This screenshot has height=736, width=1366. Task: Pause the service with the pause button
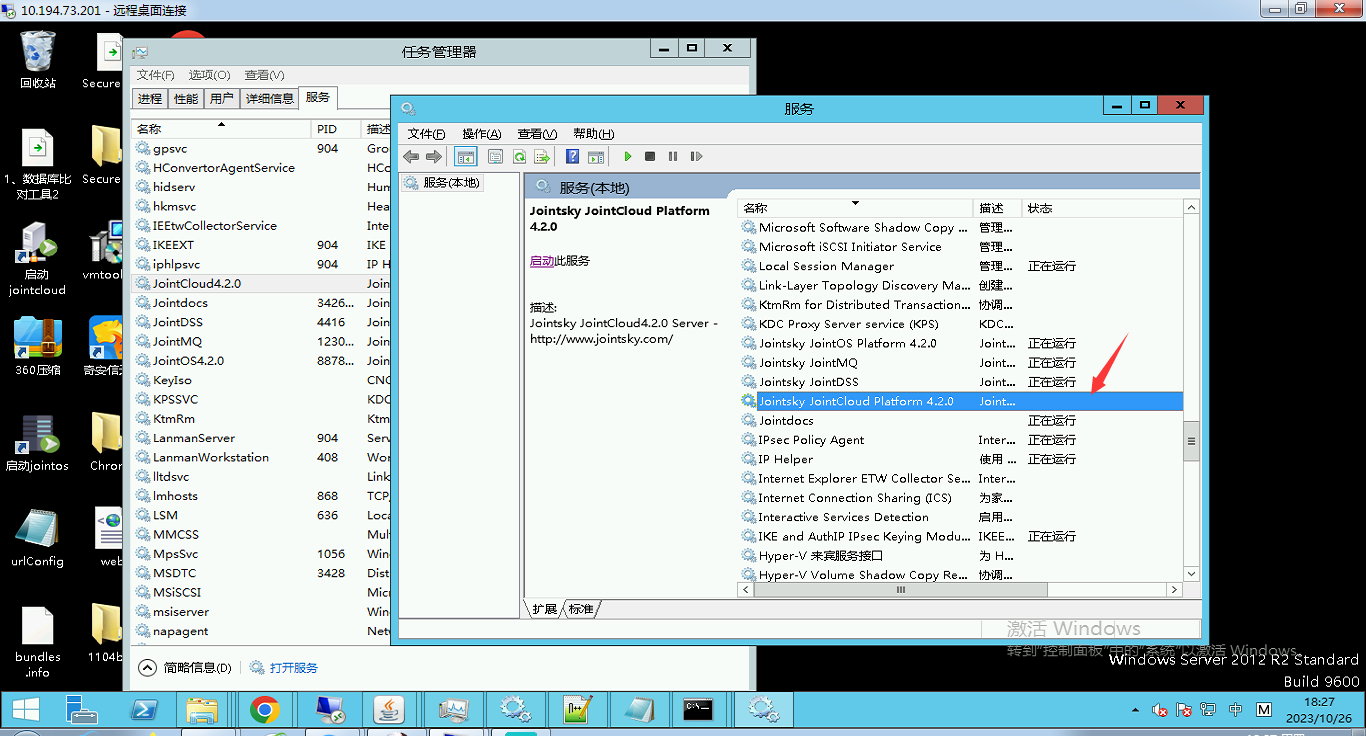click(x=673, y=157)
